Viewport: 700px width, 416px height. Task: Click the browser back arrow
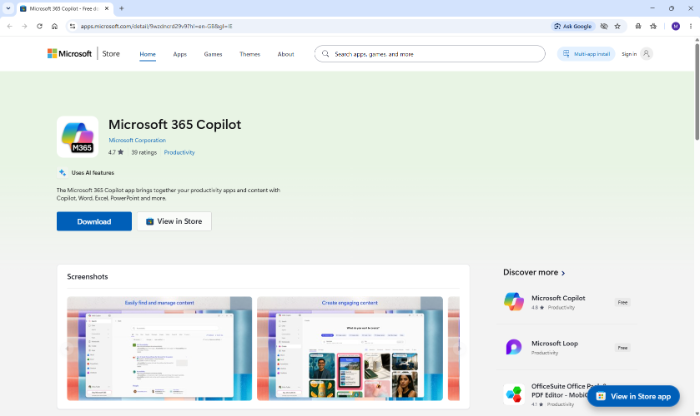10,26
